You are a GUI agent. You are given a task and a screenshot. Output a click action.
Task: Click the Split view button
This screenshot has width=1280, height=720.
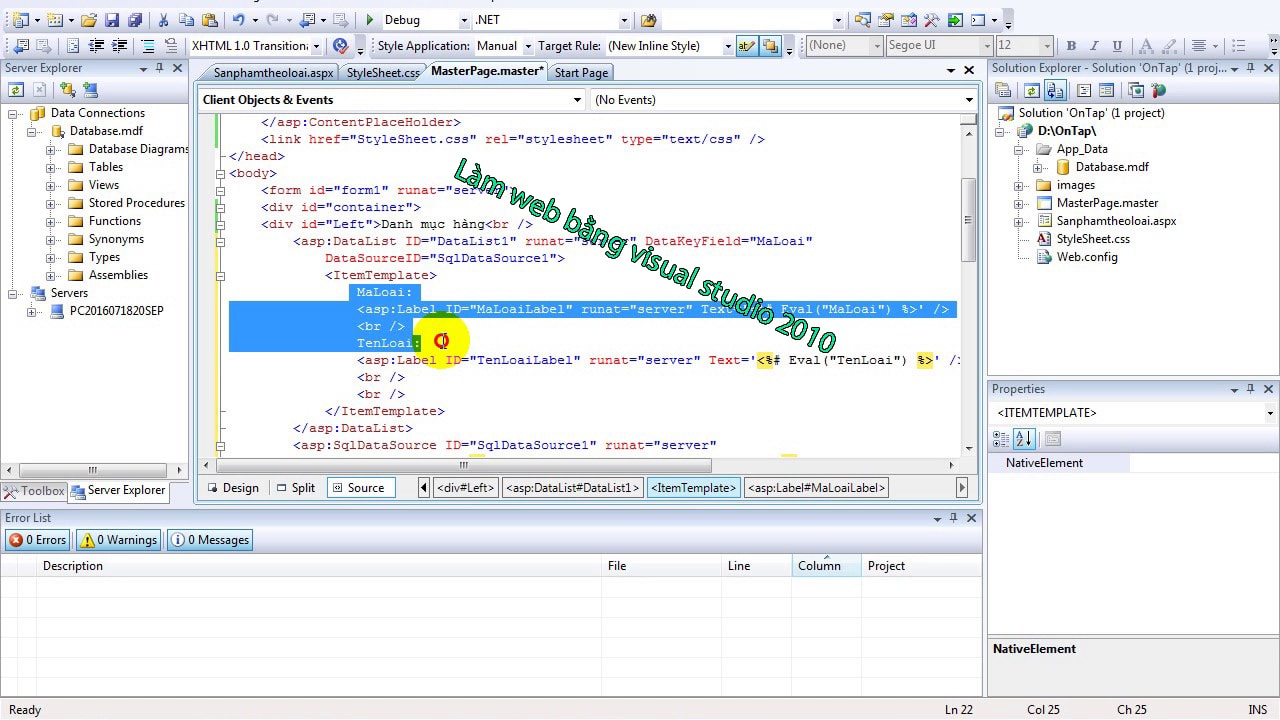(297, 488)
